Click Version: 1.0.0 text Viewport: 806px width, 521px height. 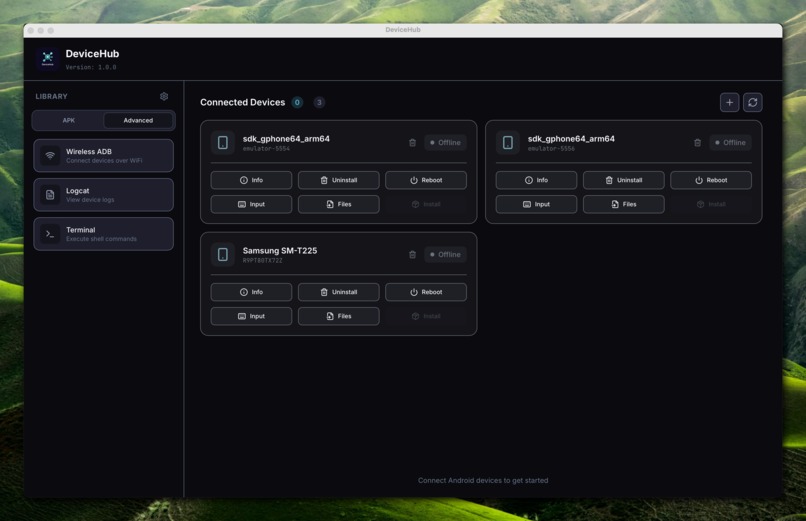pos(91,67)
